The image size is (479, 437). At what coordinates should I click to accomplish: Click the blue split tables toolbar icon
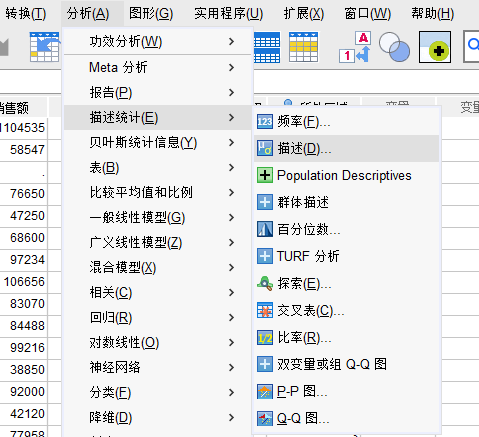(267, 47)
